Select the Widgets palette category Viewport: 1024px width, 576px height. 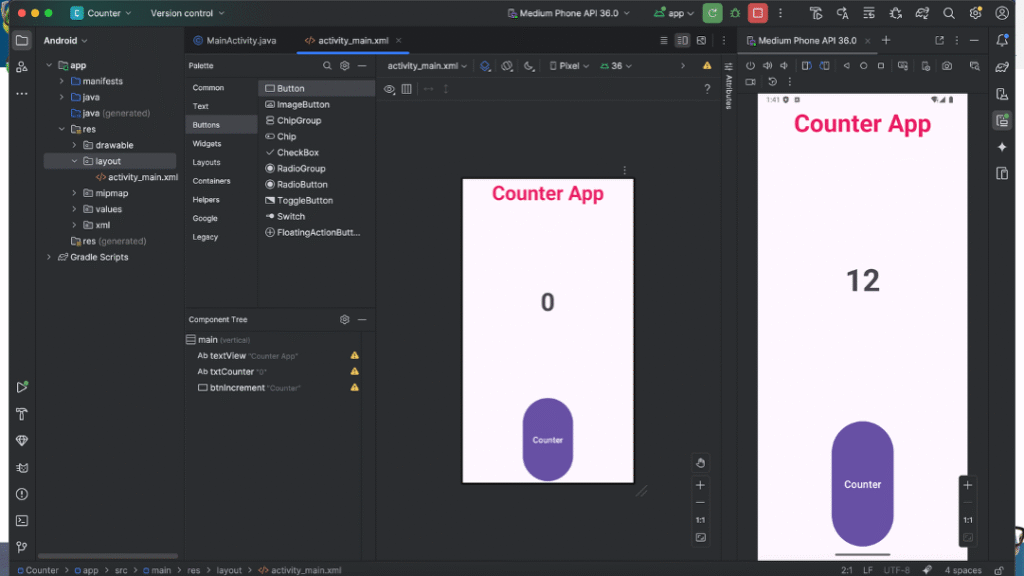207,143
